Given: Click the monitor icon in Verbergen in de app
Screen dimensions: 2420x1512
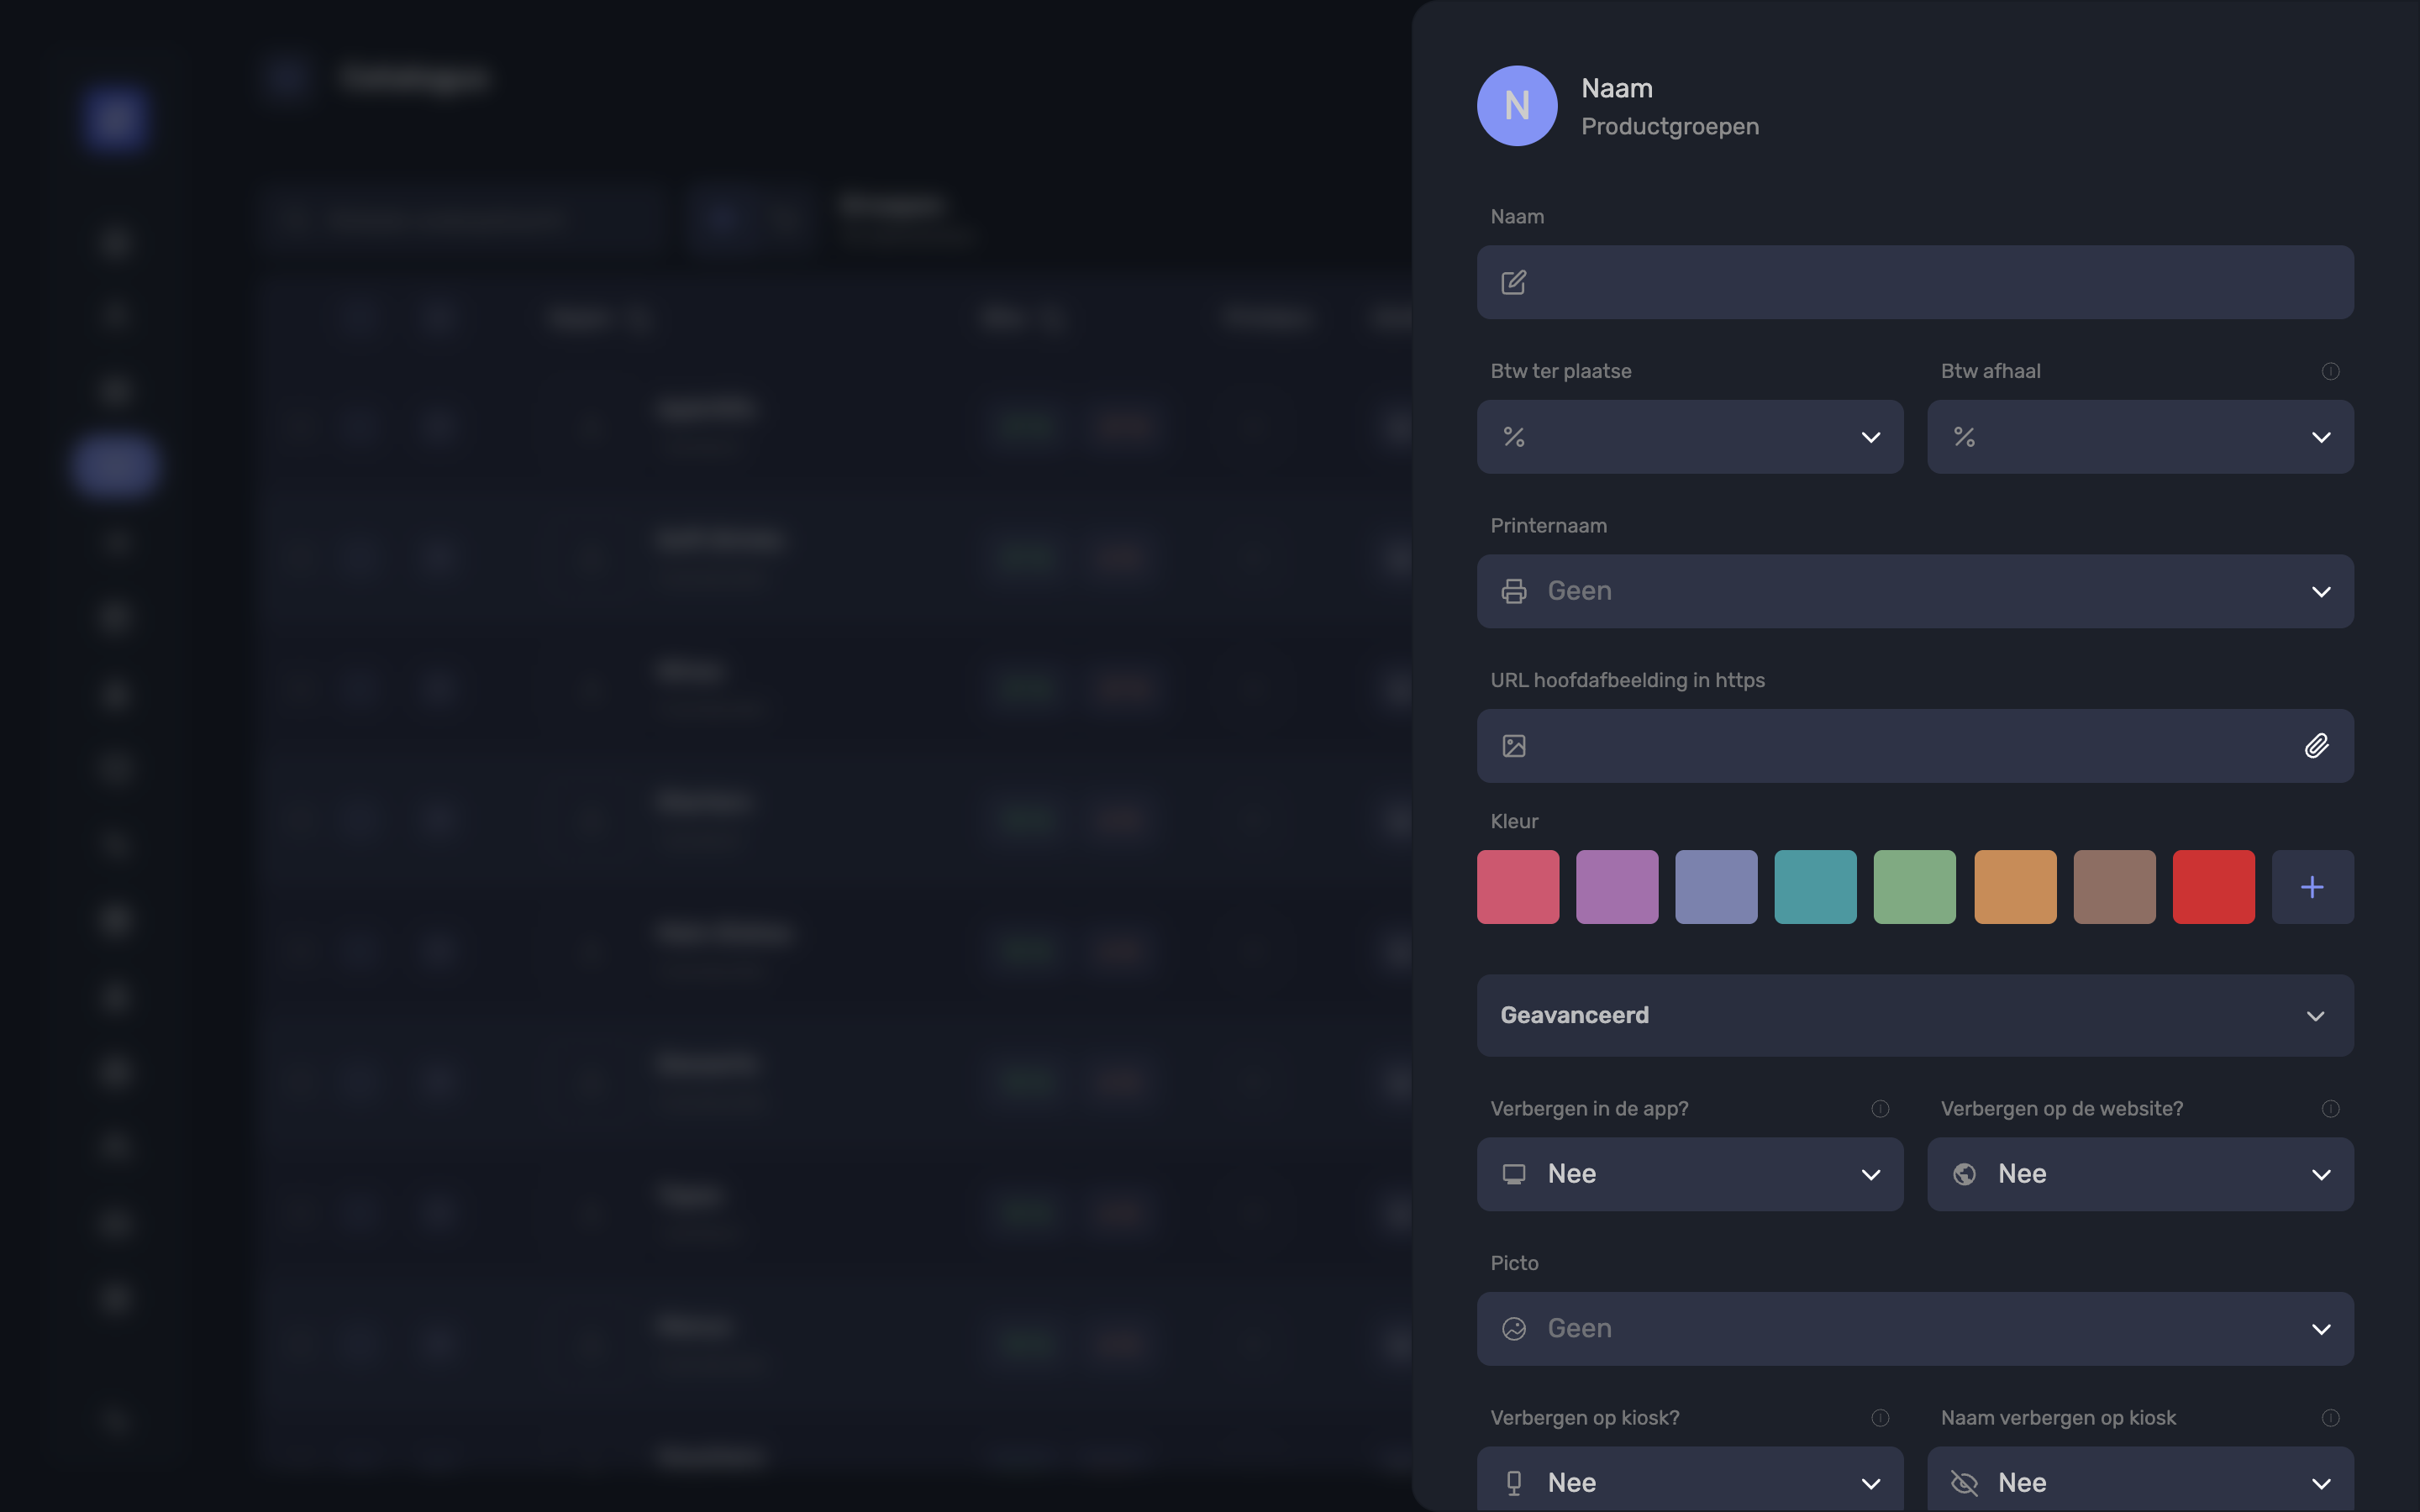Looking at the screenshot, I should [x=1514, y=1174].
